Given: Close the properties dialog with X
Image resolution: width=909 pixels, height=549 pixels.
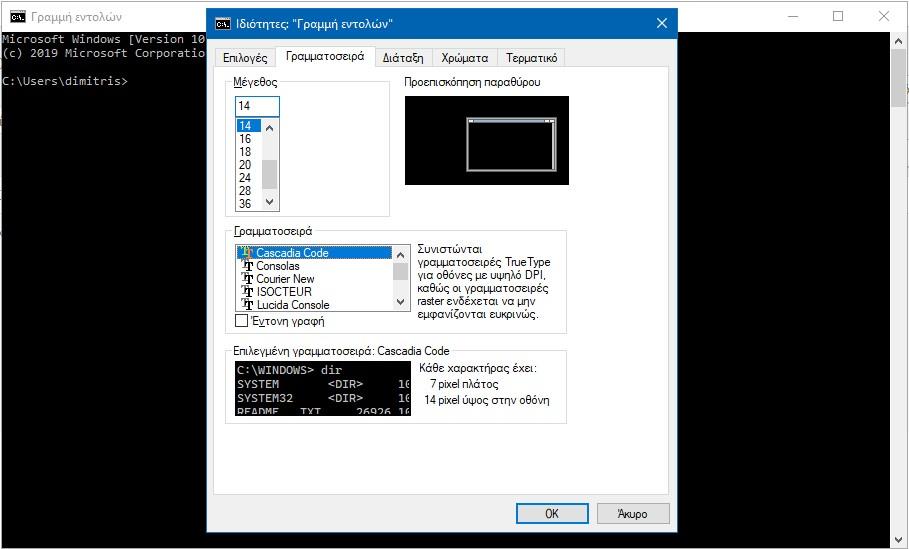Looking at the screenshot, I should (x=661, y=24).
